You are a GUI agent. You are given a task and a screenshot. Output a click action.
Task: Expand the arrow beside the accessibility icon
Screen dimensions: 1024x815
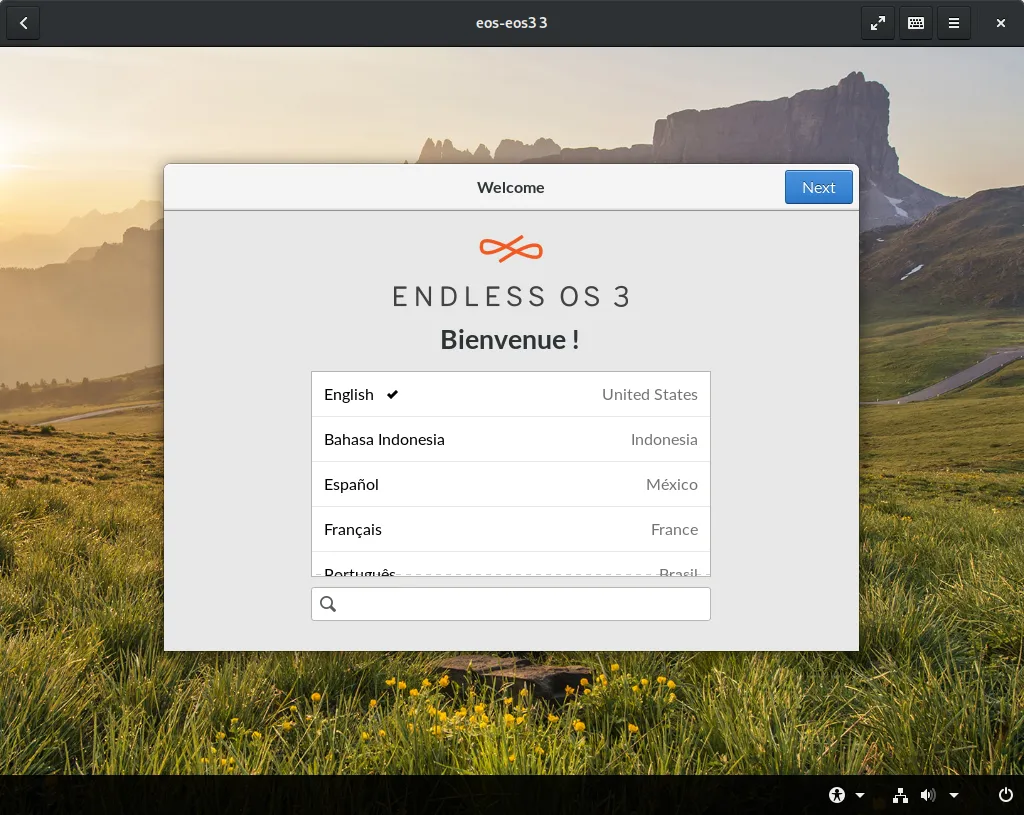point(860,796)
